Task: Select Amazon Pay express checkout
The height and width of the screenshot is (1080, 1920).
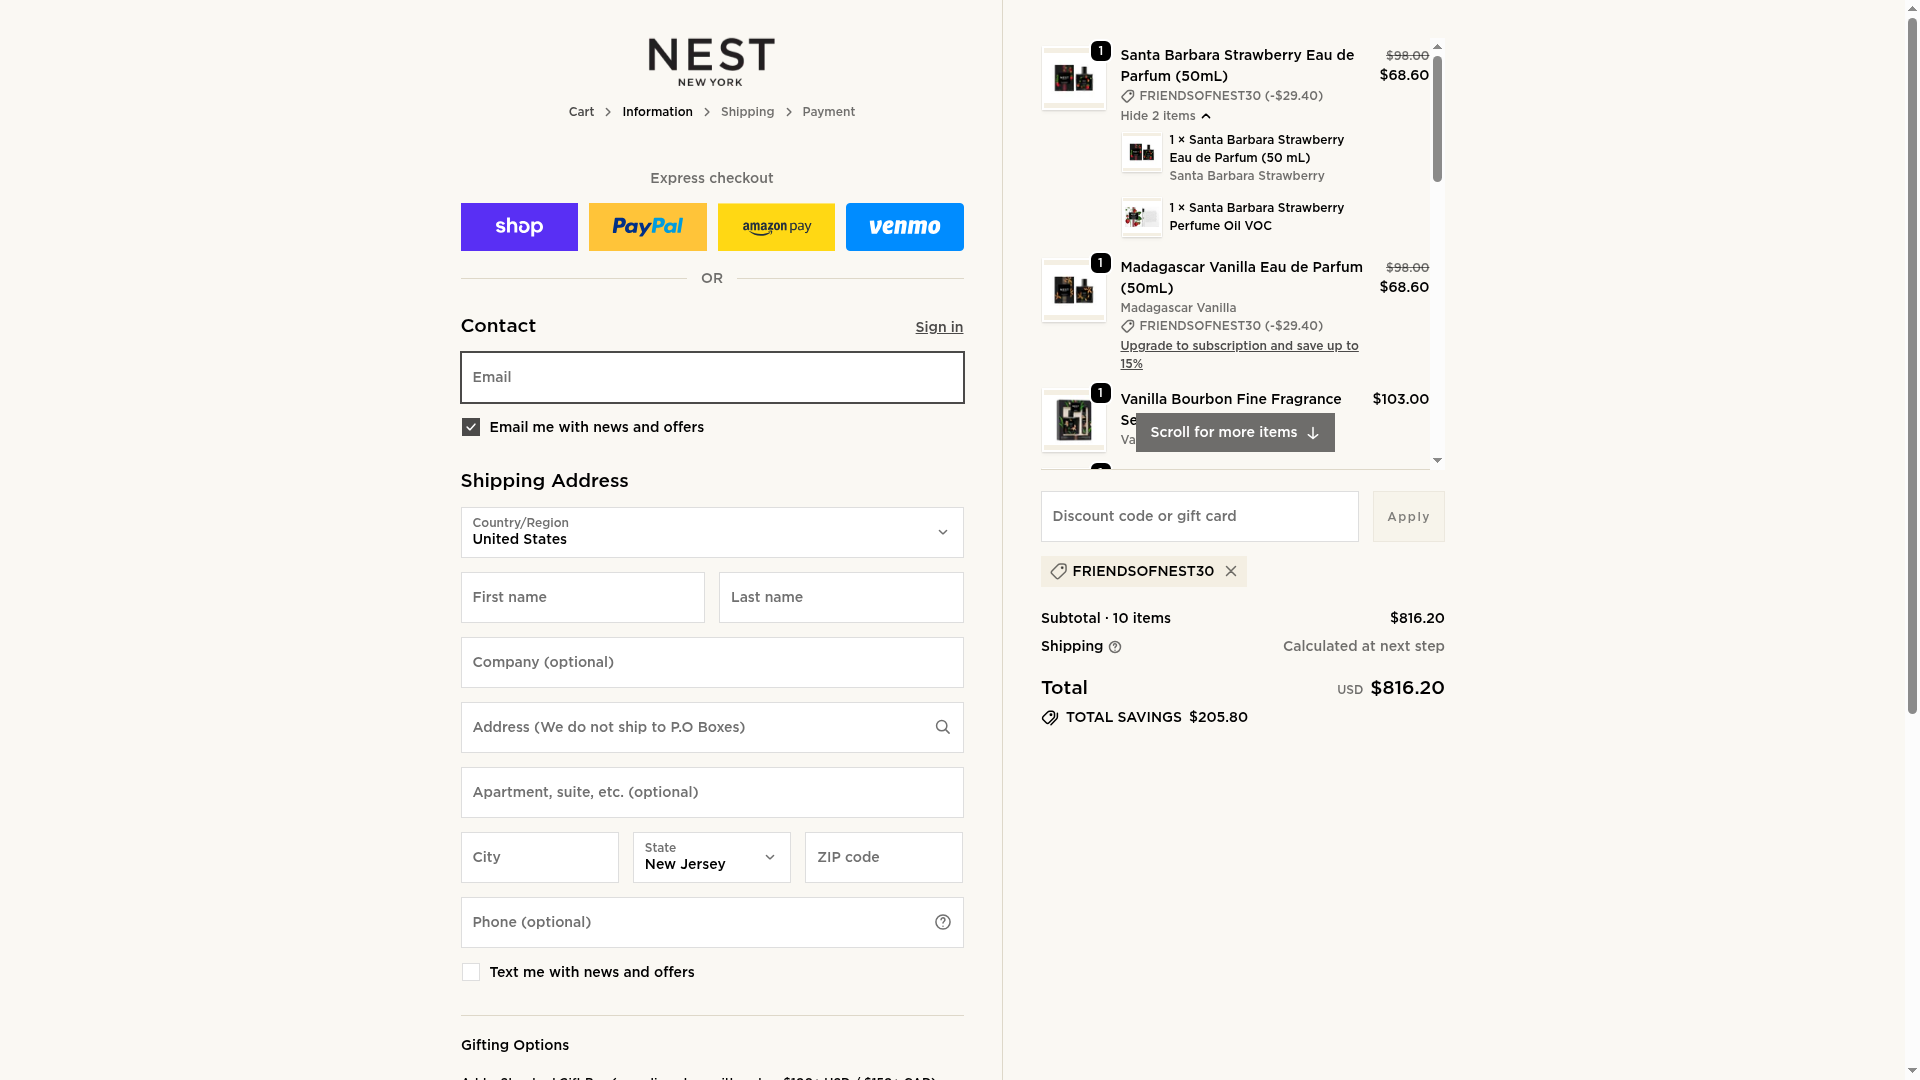Action: [x=776, y=227]
